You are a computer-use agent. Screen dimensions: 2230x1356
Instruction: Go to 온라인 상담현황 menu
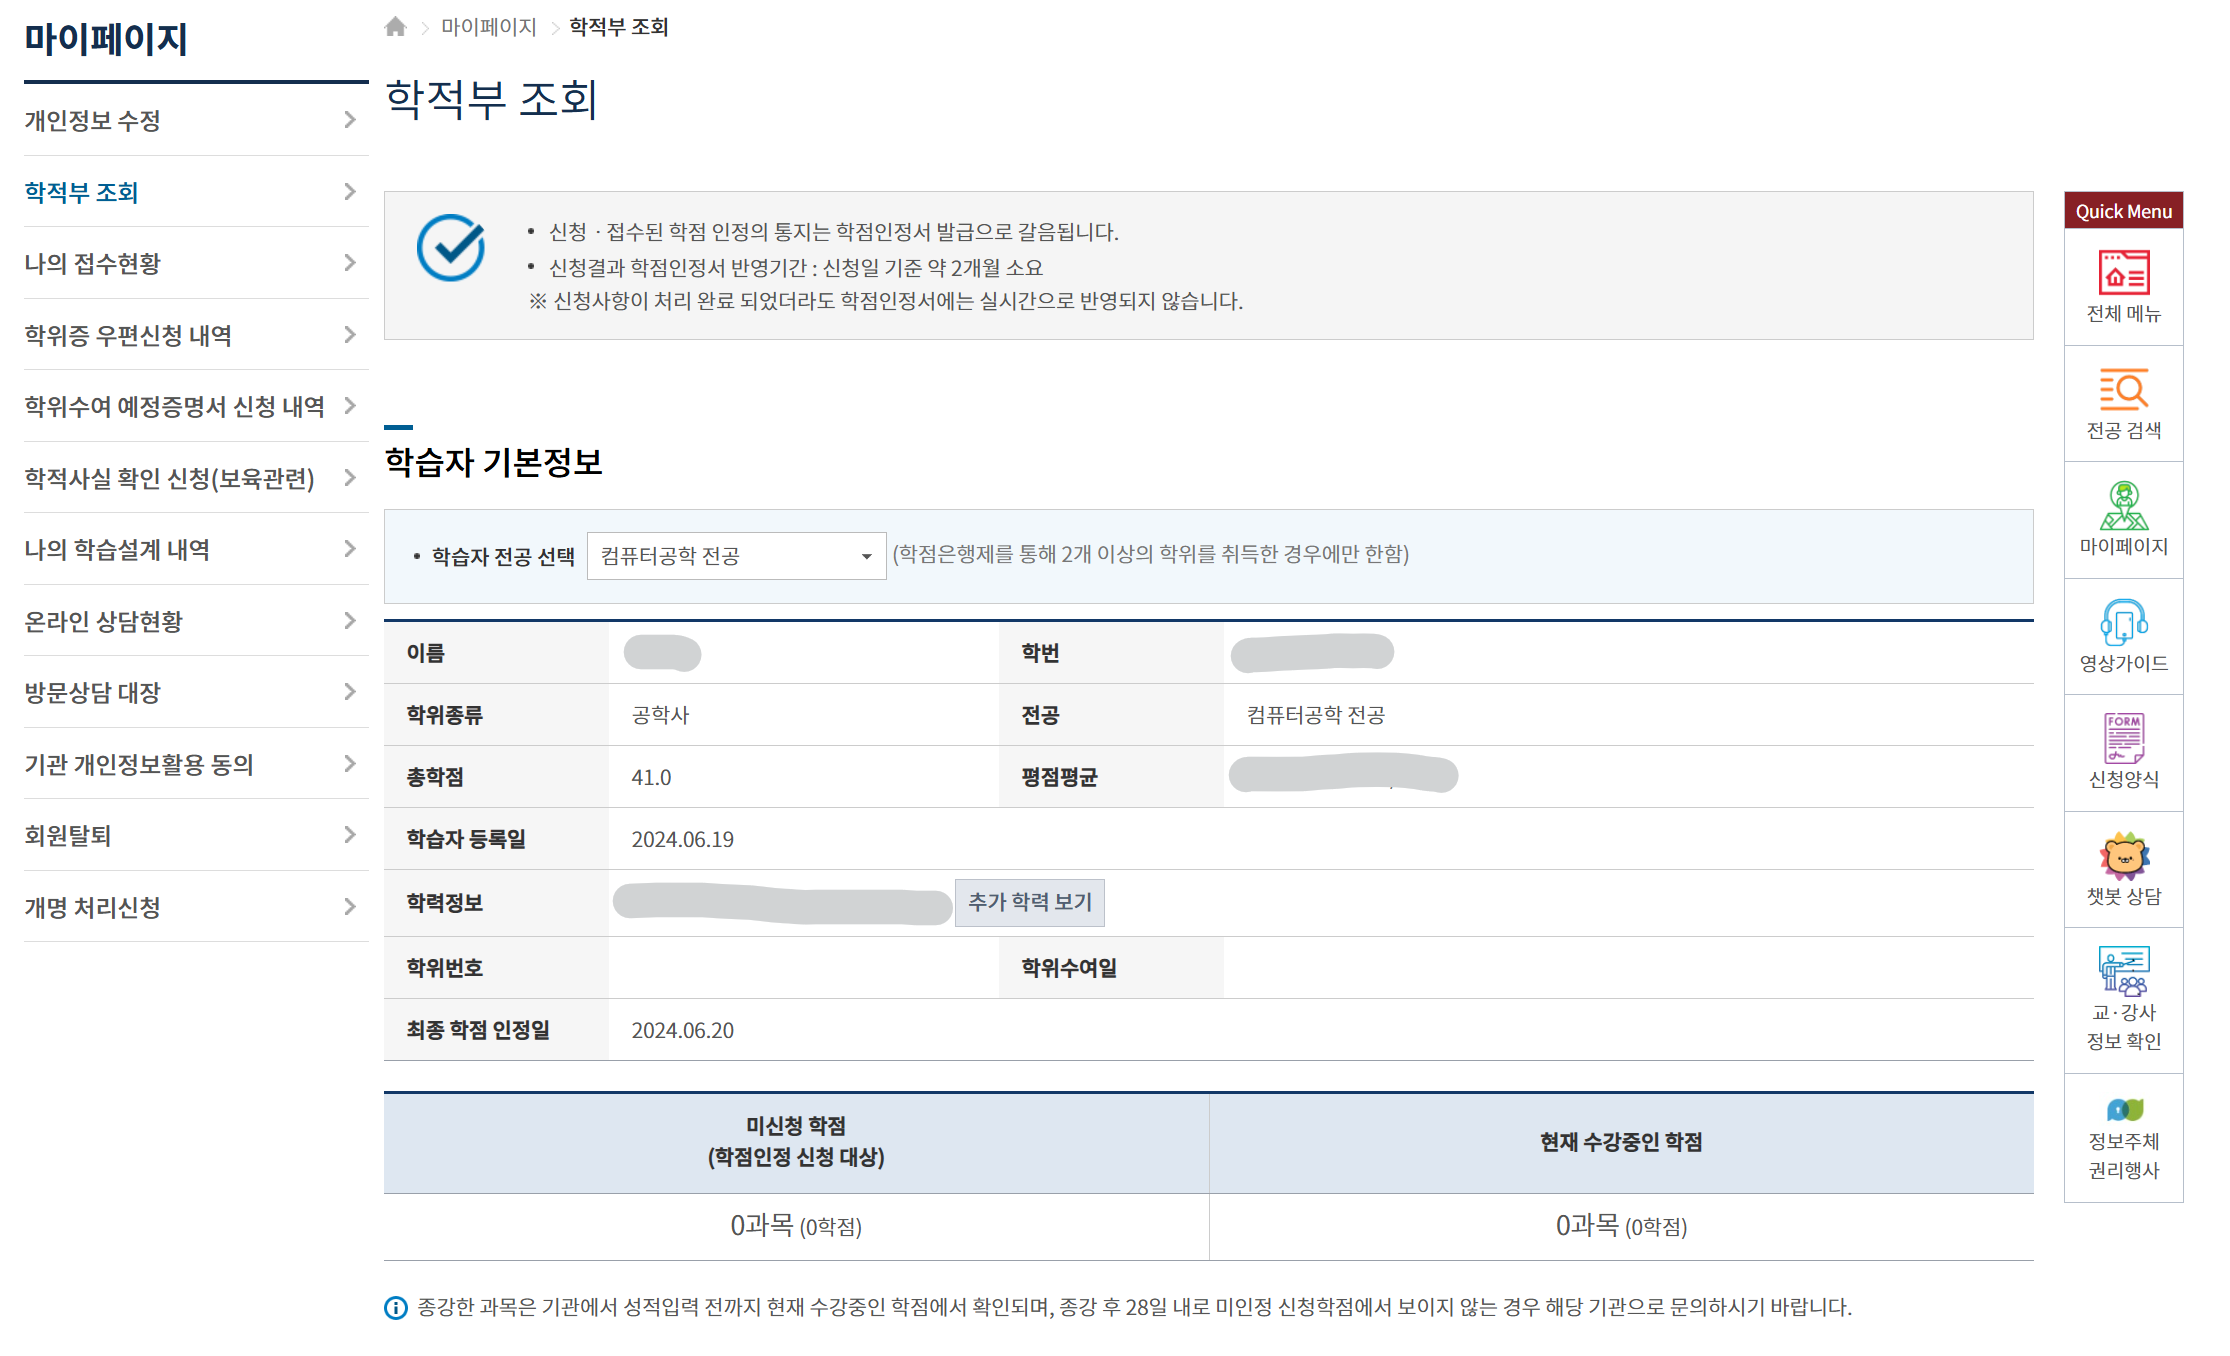104,622
